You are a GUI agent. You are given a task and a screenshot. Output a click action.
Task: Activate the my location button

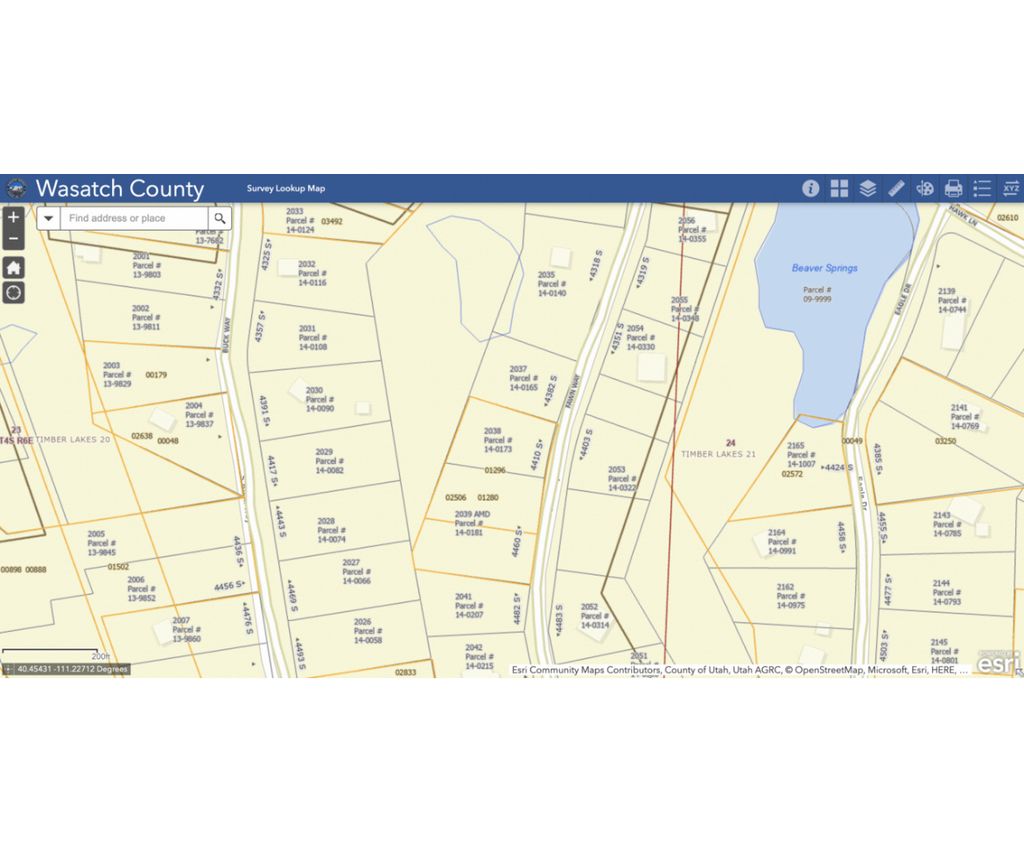click(13, 293)
